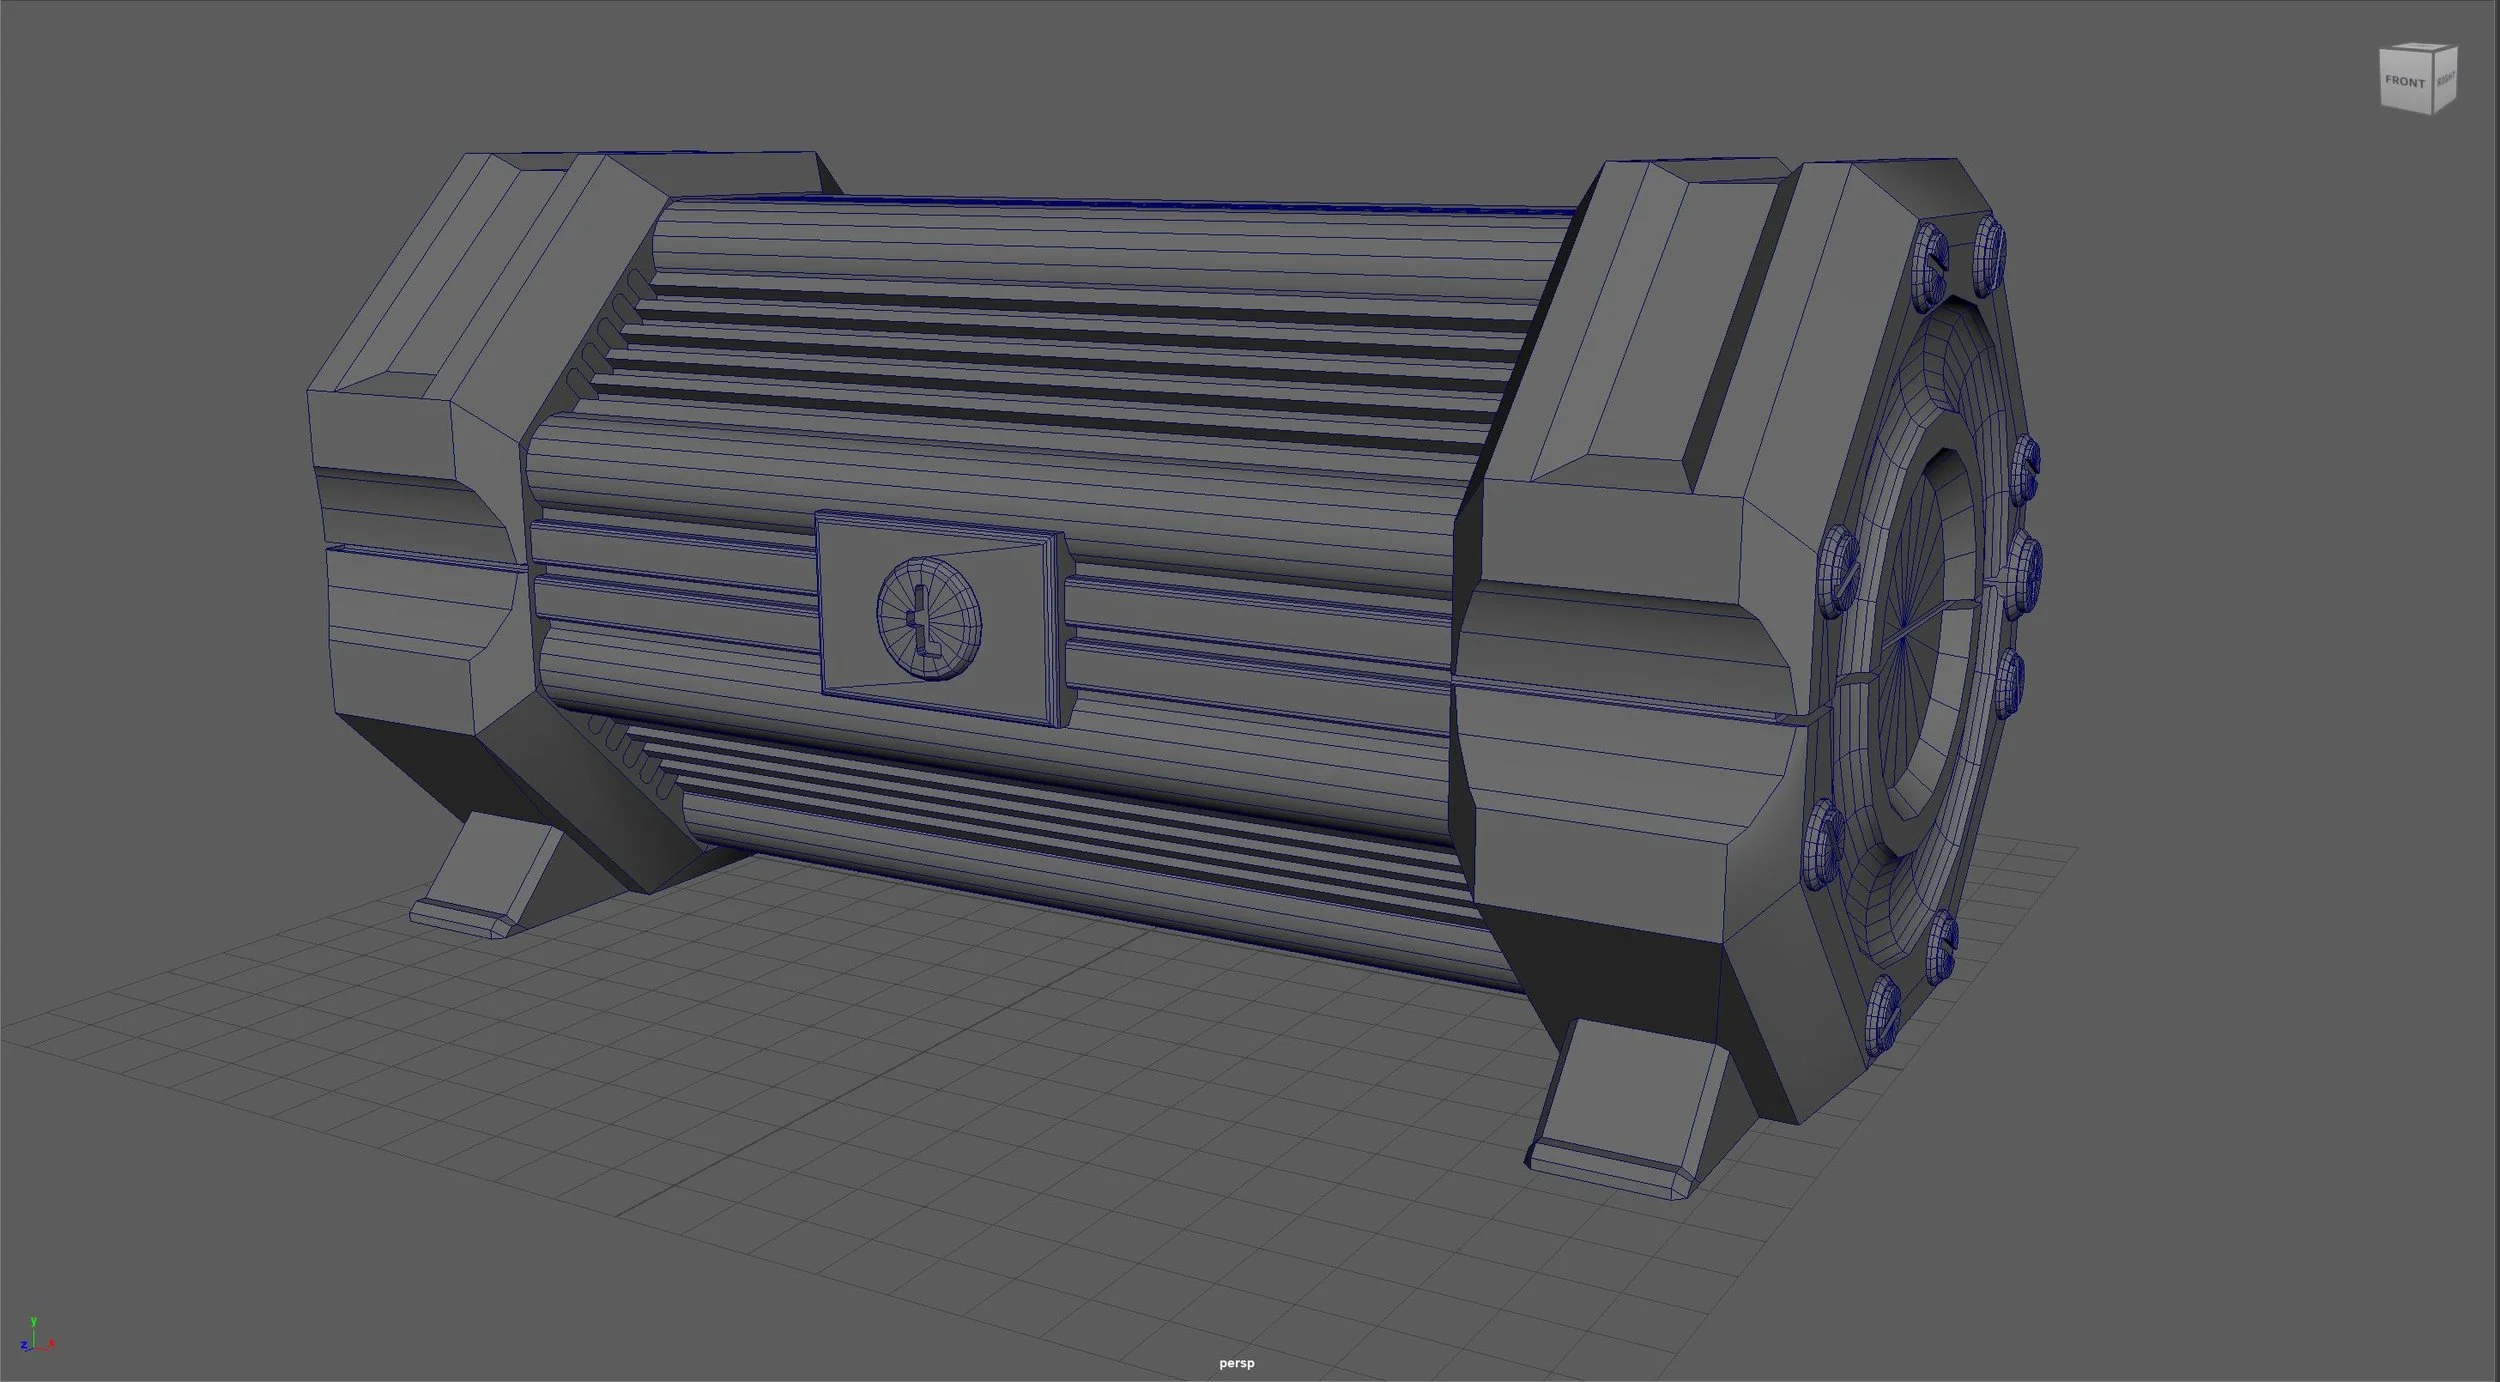The image size is (2500, 1382).
Task: Click empty viewport background above the model
Action: point(1200,80)
